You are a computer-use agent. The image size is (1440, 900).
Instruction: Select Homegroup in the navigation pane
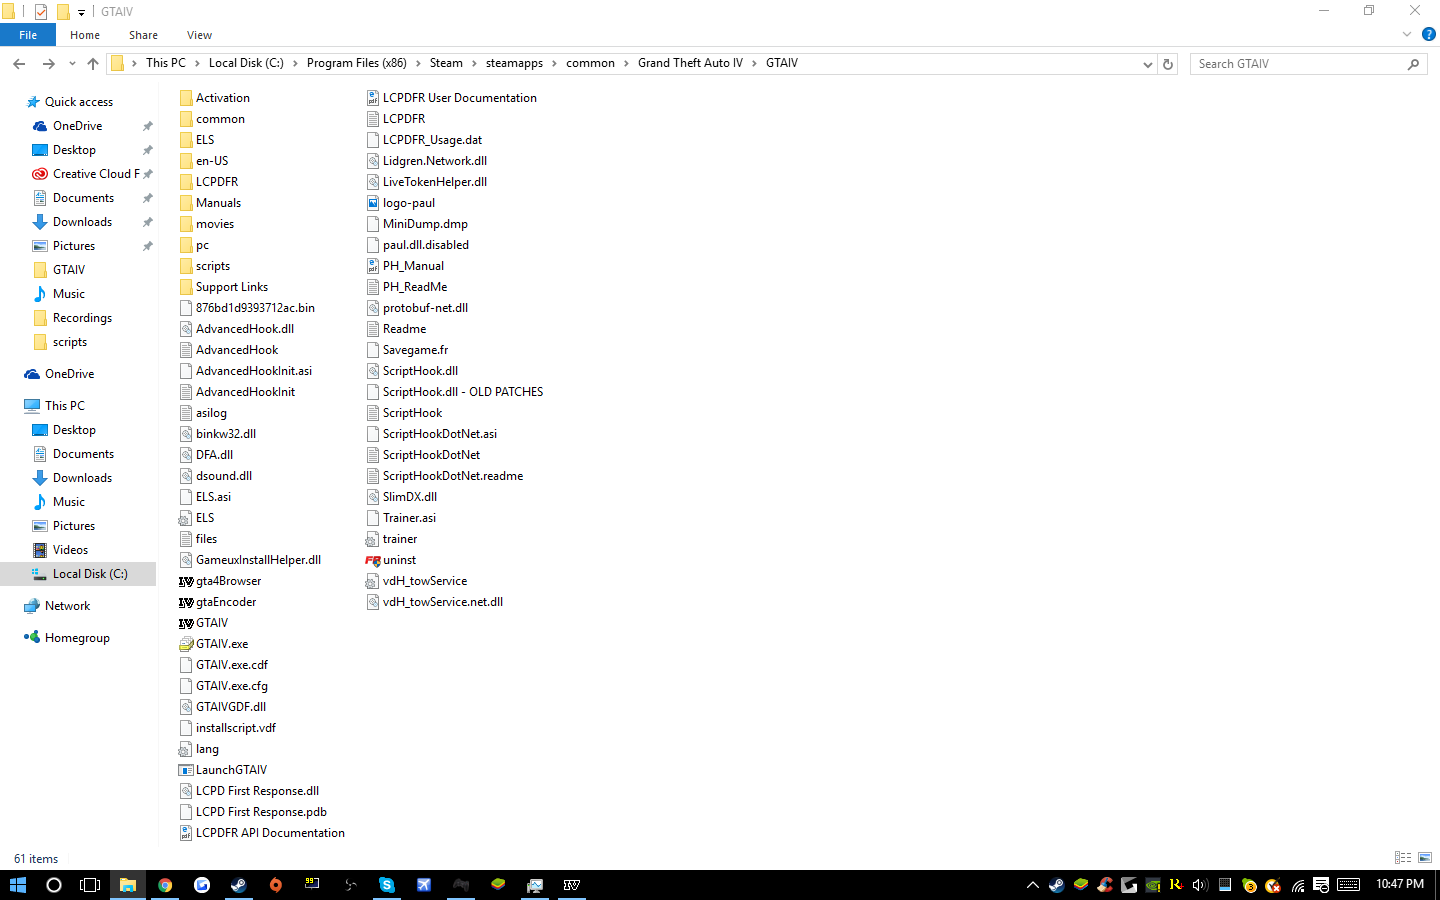77,638
